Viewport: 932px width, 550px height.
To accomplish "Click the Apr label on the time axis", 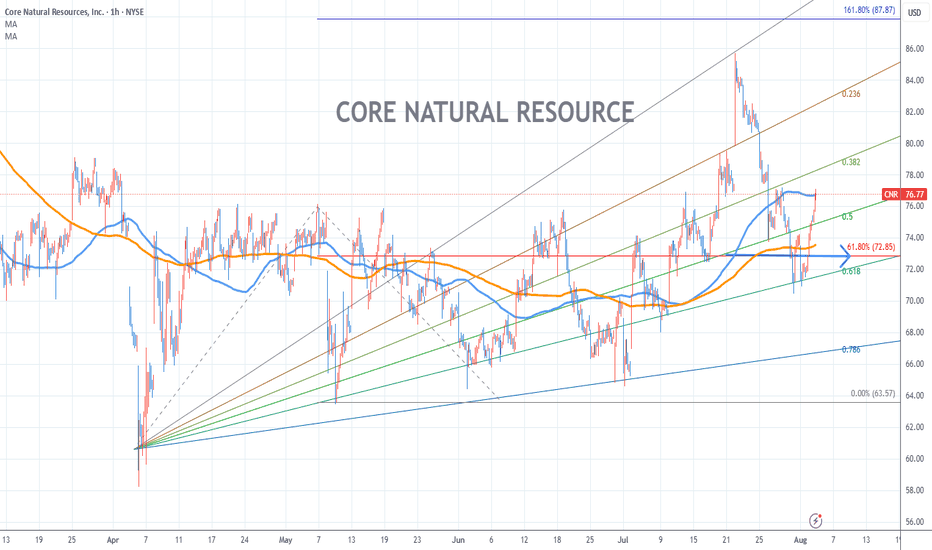I will coord(113,540).
